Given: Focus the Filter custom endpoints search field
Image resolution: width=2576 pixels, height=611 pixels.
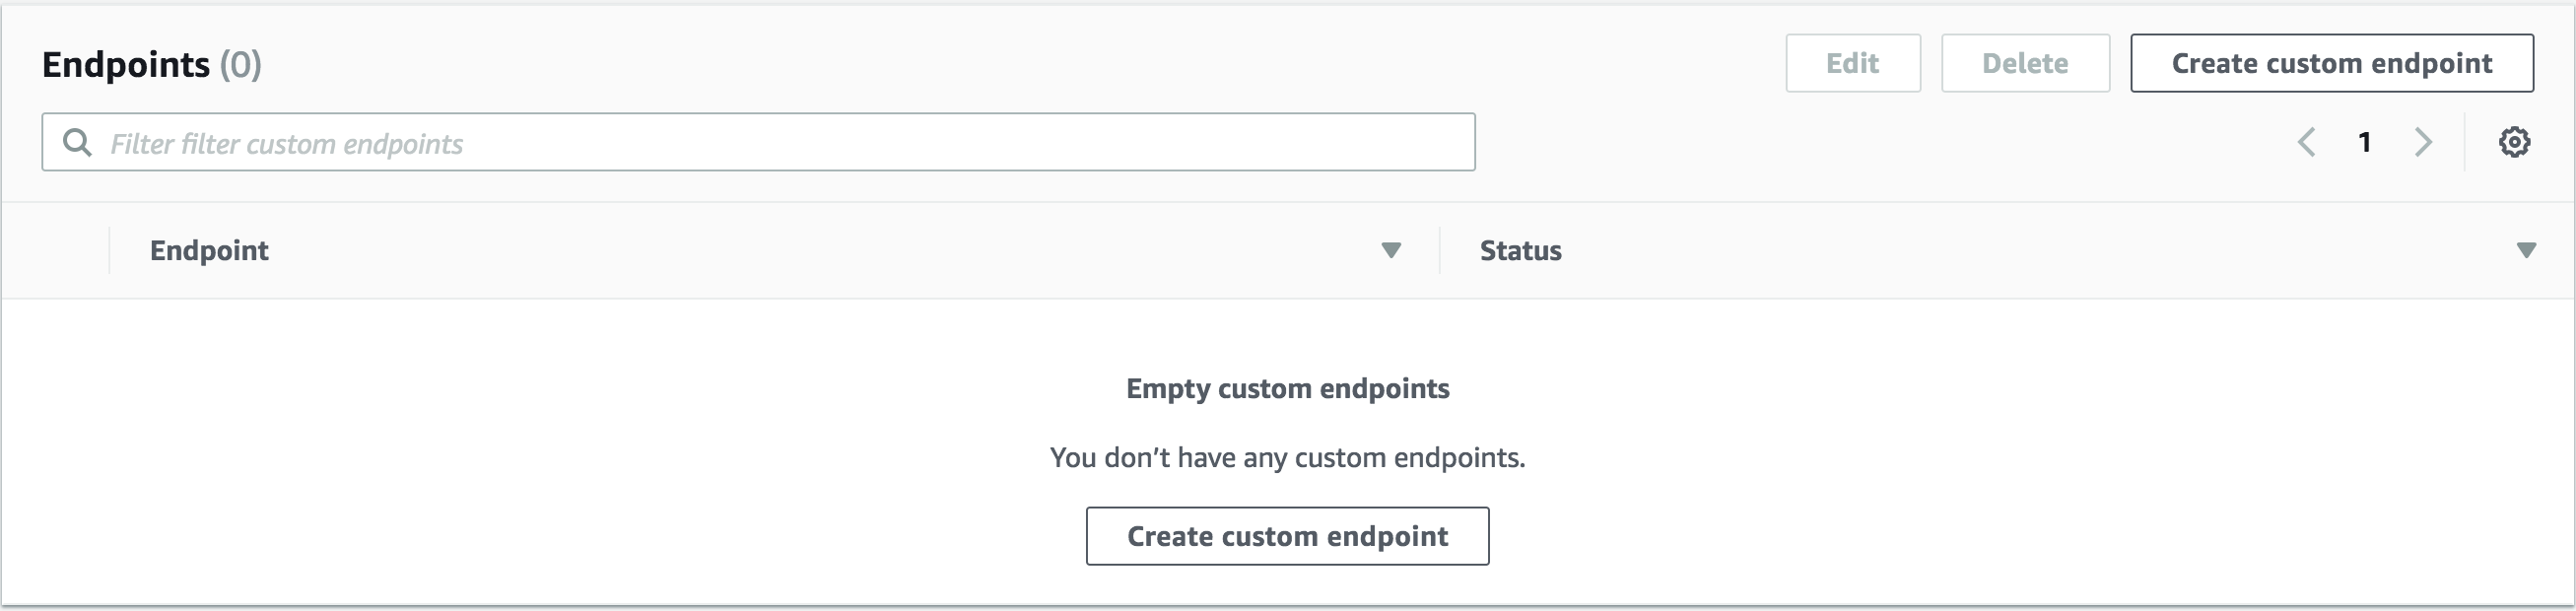Looking at the screenshot, I should click(780, 142).
